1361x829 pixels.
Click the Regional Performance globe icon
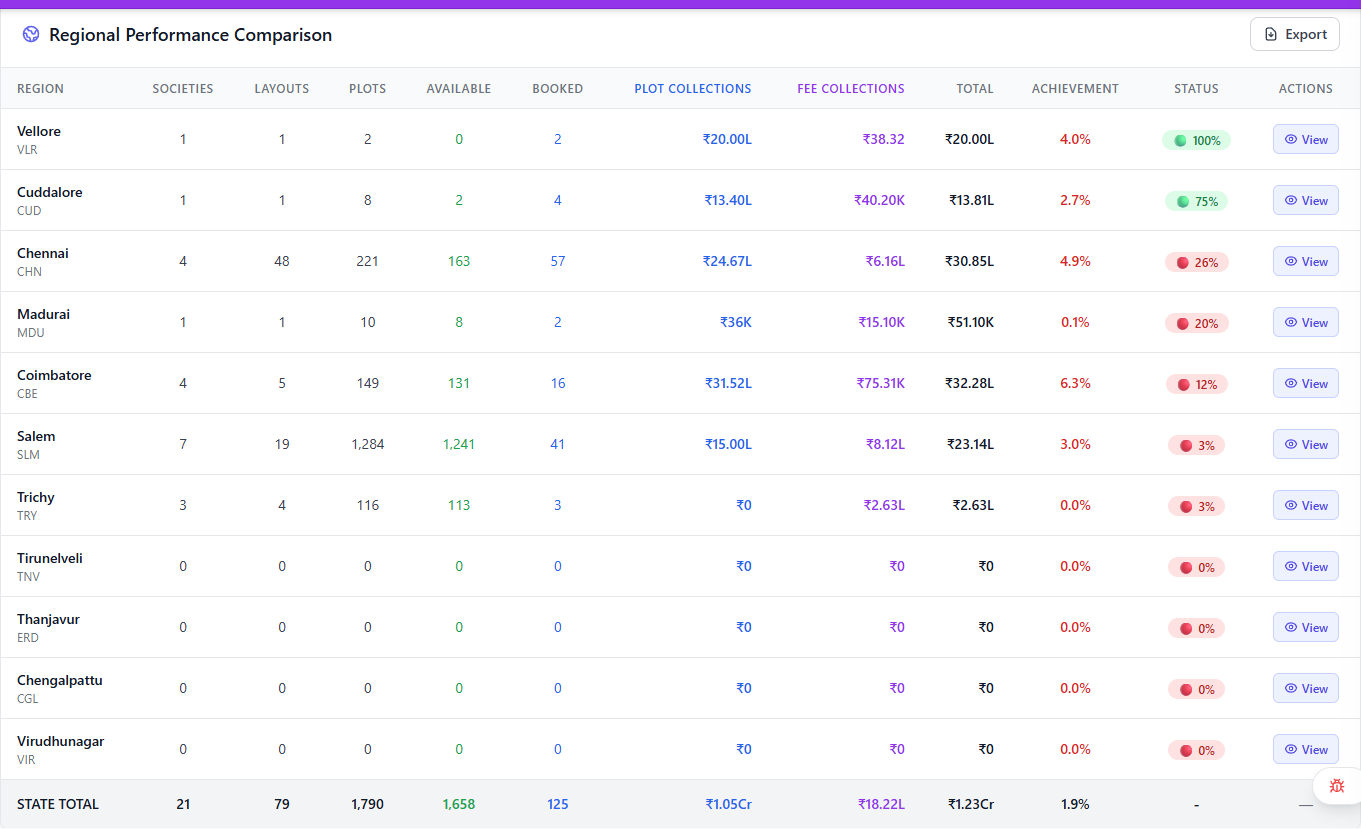tap(31, 35)
